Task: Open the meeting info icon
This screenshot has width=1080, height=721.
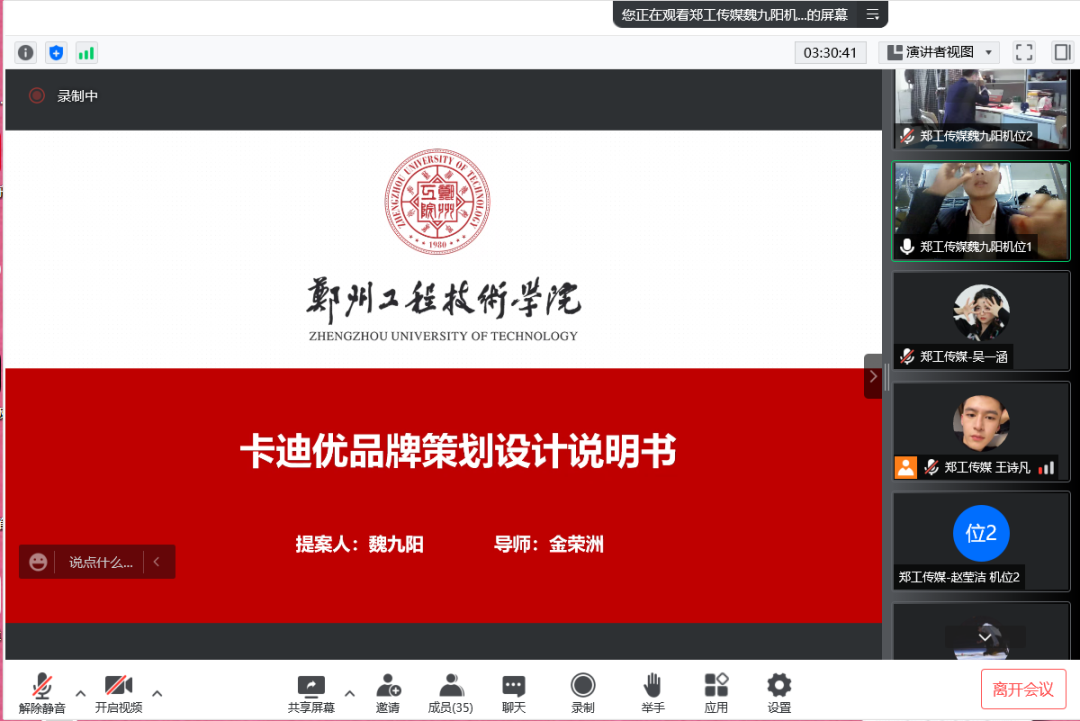Action: [x=25, y=53]
